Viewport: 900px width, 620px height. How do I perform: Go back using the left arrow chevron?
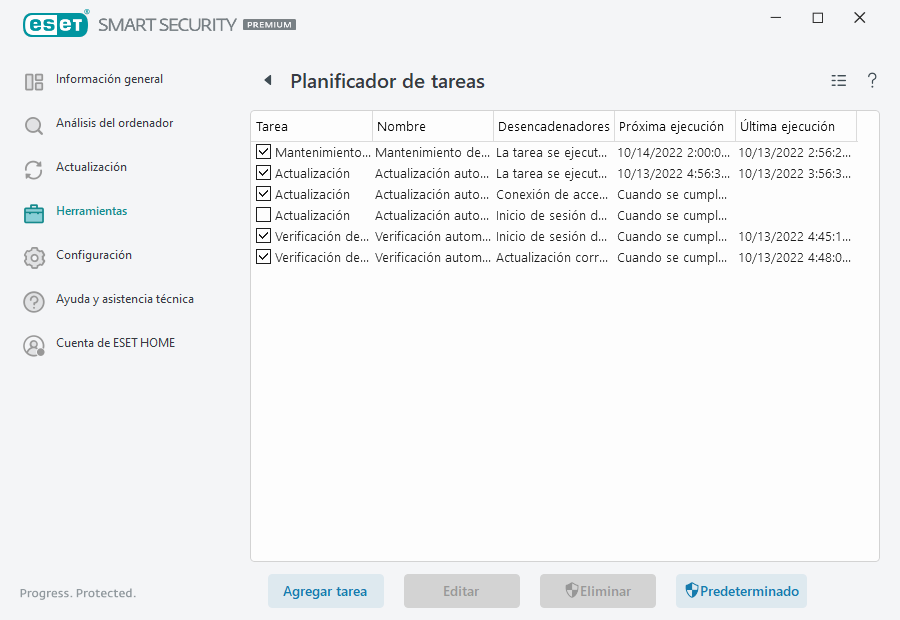click(x=266, y=80)
